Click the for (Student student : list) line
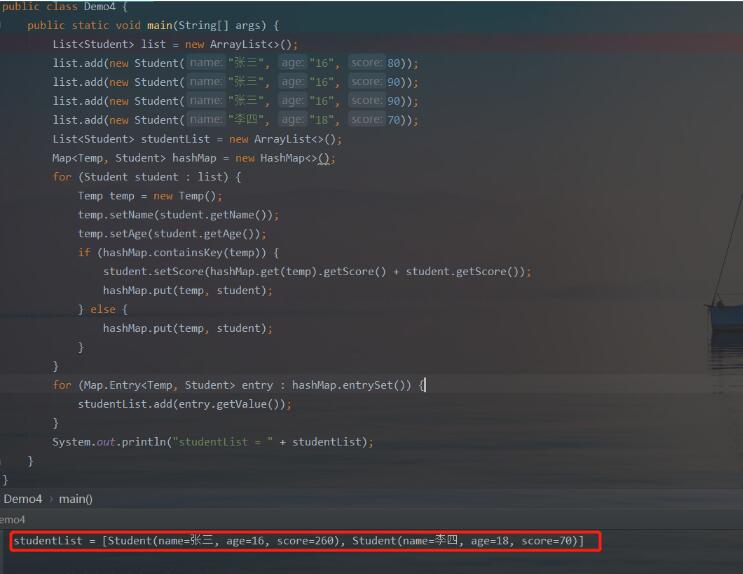Viewport: 743px width, 574px height. pyautogui.click(x=147, y=177)
